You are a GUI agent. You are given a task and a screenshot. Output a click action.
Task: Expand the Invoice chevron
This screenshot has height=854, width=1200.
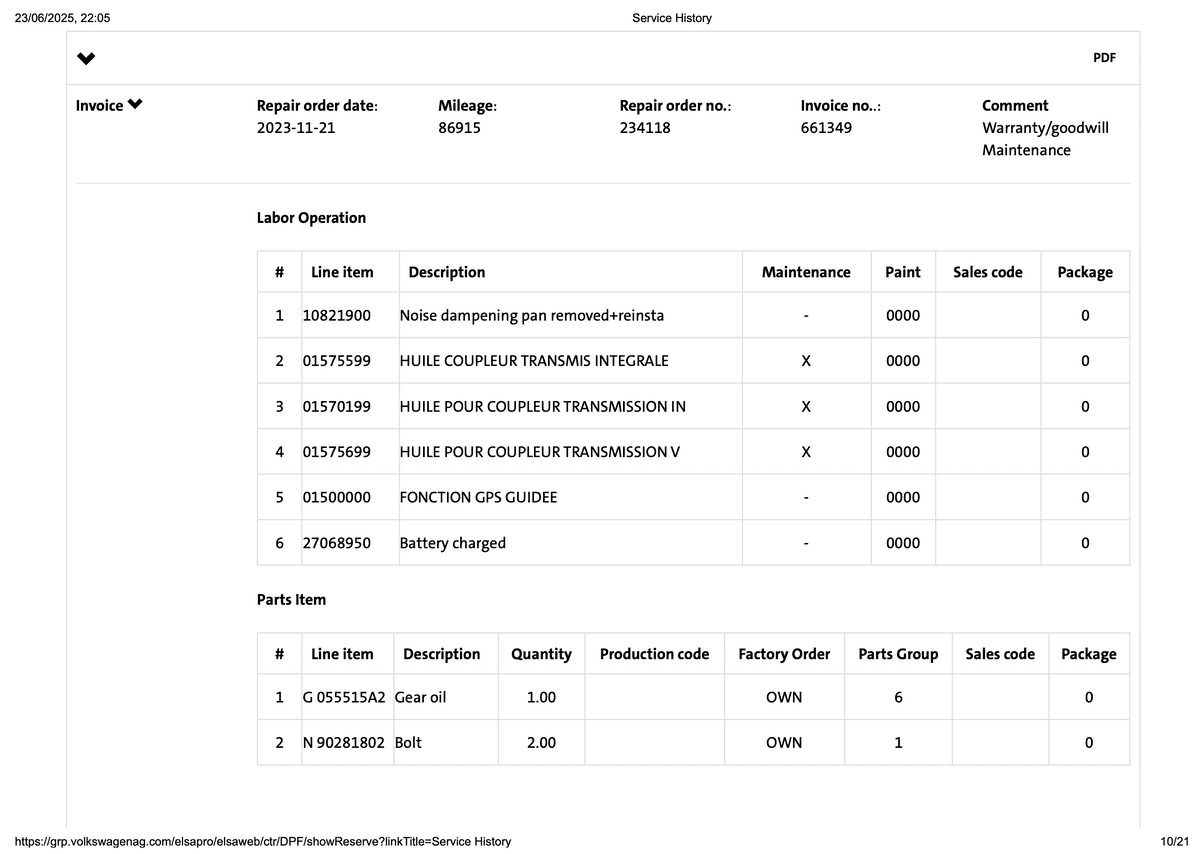click(135, 105)
